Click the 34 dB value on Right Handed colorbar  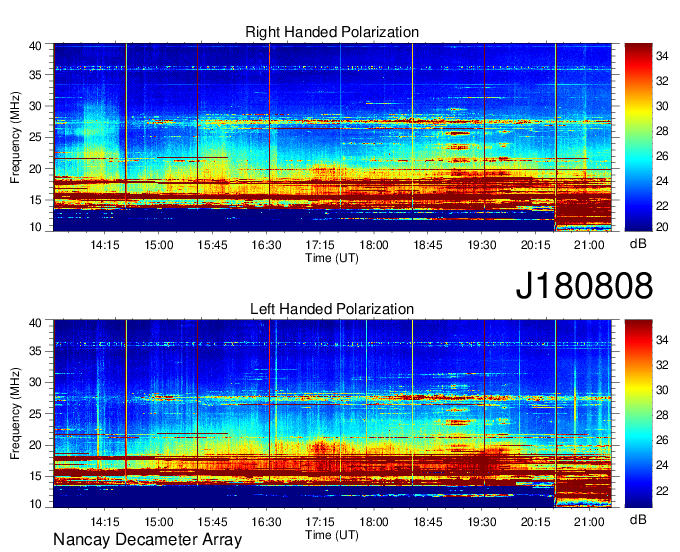[x=662, y=56]
